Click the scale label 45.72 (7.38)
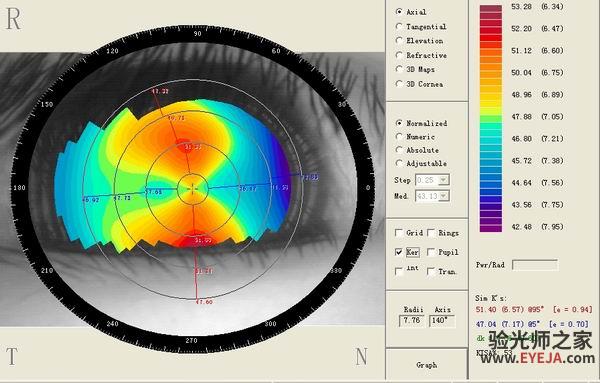This screenshot has height=383, width=600. pyautogui.click(x=537, y=161)
